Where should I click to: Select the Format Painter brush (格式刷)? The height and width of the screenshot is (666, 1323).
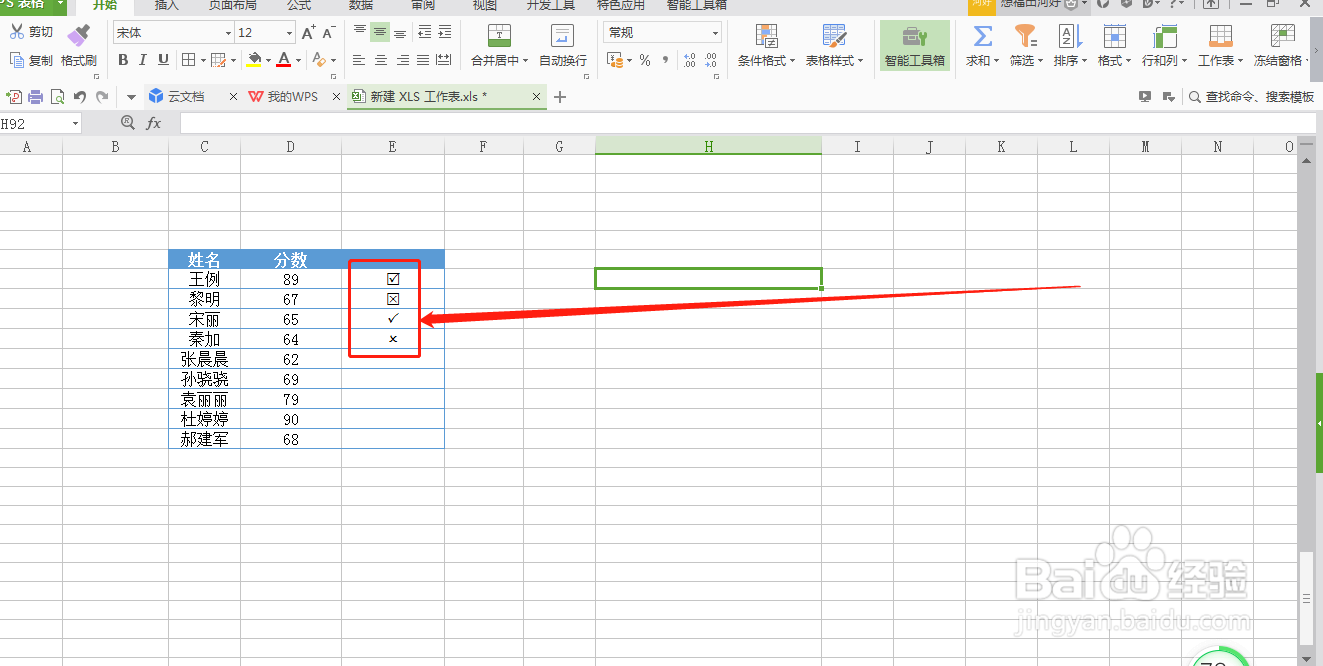[x=78, y=36]
